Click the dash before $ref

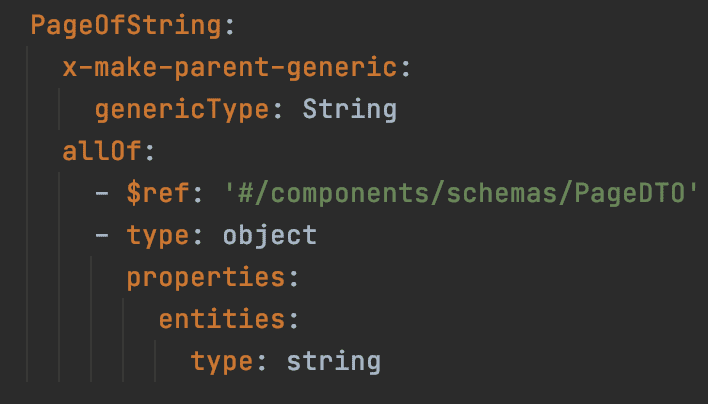(102, 193)
